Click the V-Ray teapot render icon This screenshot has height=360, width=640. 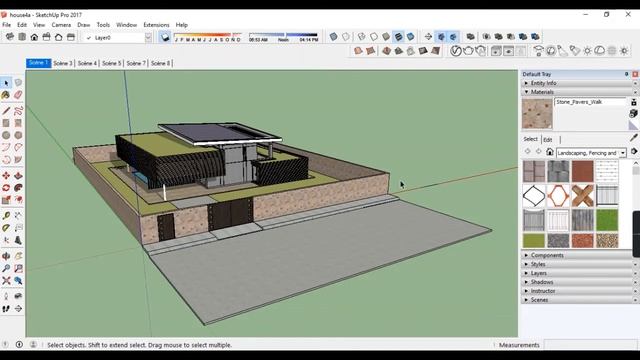(468, 51)
